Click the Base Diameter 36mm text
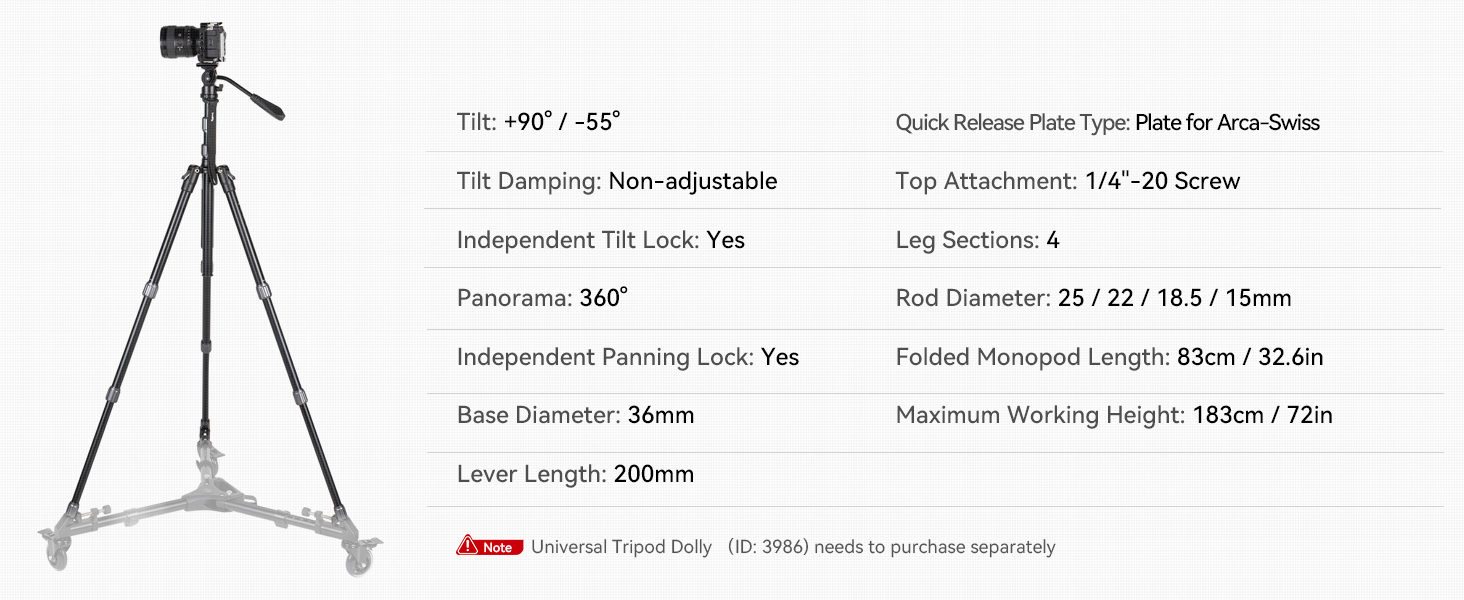 [x=575, y=415]
